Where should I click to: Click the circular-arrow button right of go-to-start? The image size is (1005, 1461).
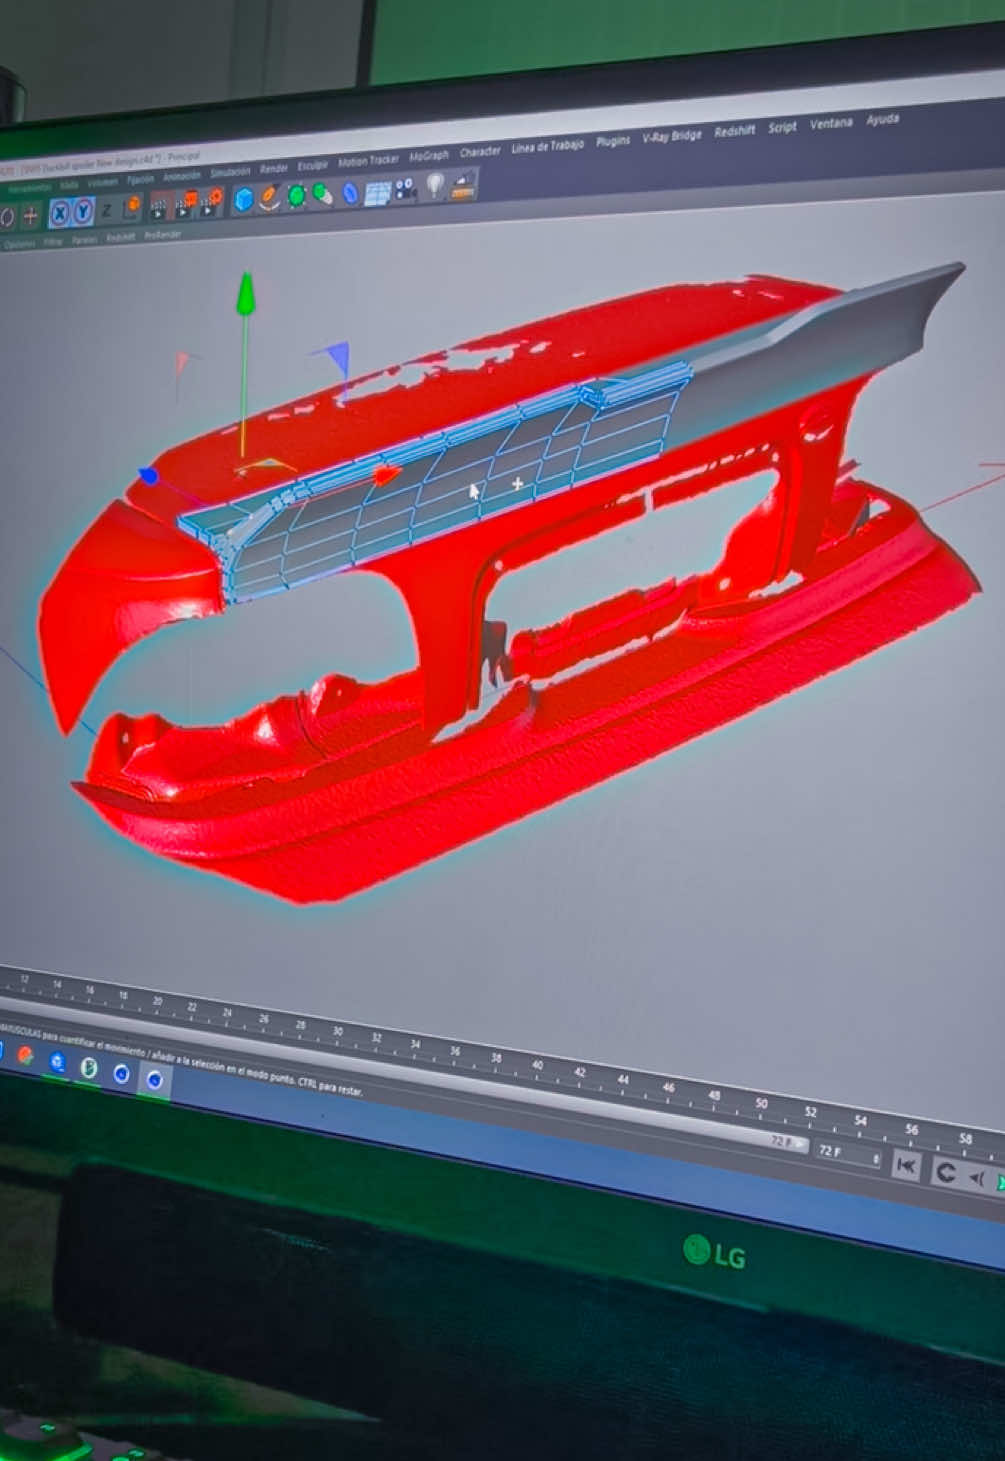point(944,1172)
